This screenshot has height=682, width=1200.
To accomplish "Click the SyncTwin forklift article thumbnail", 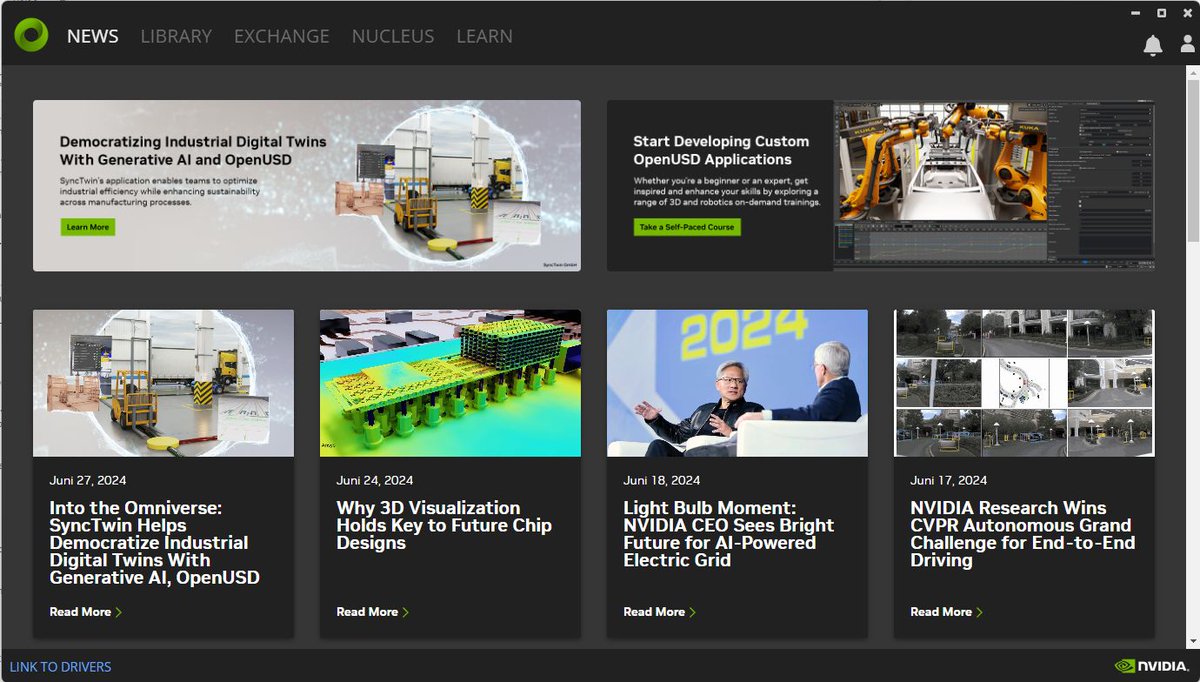I will click(163, 383).
